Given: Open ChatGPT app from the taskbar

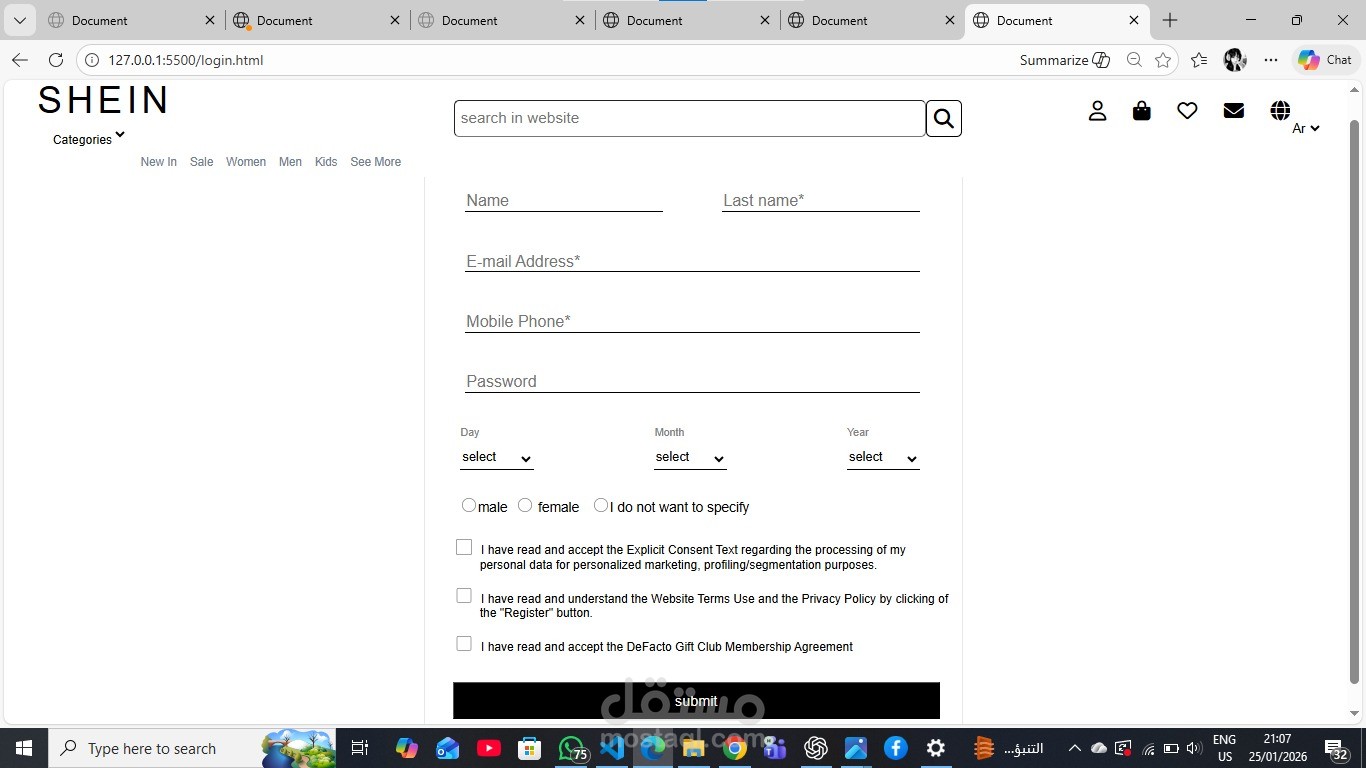Looking at the screenshot, I should coord(816,748).
